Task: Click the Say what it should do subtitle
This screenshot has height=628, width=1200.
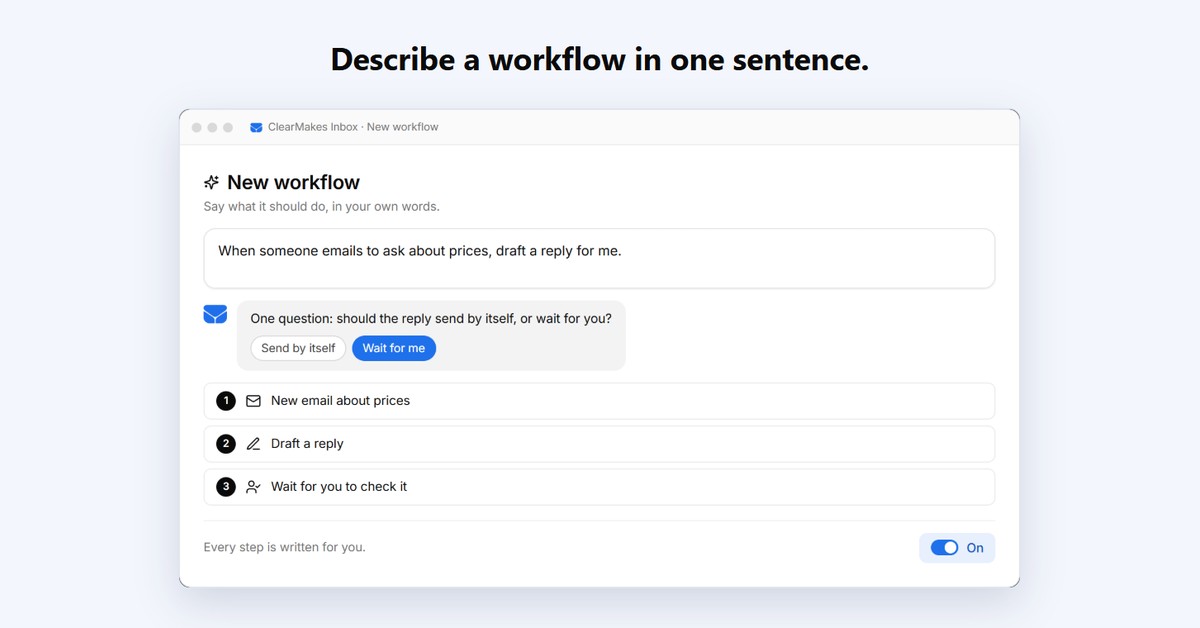Action: 321,207
